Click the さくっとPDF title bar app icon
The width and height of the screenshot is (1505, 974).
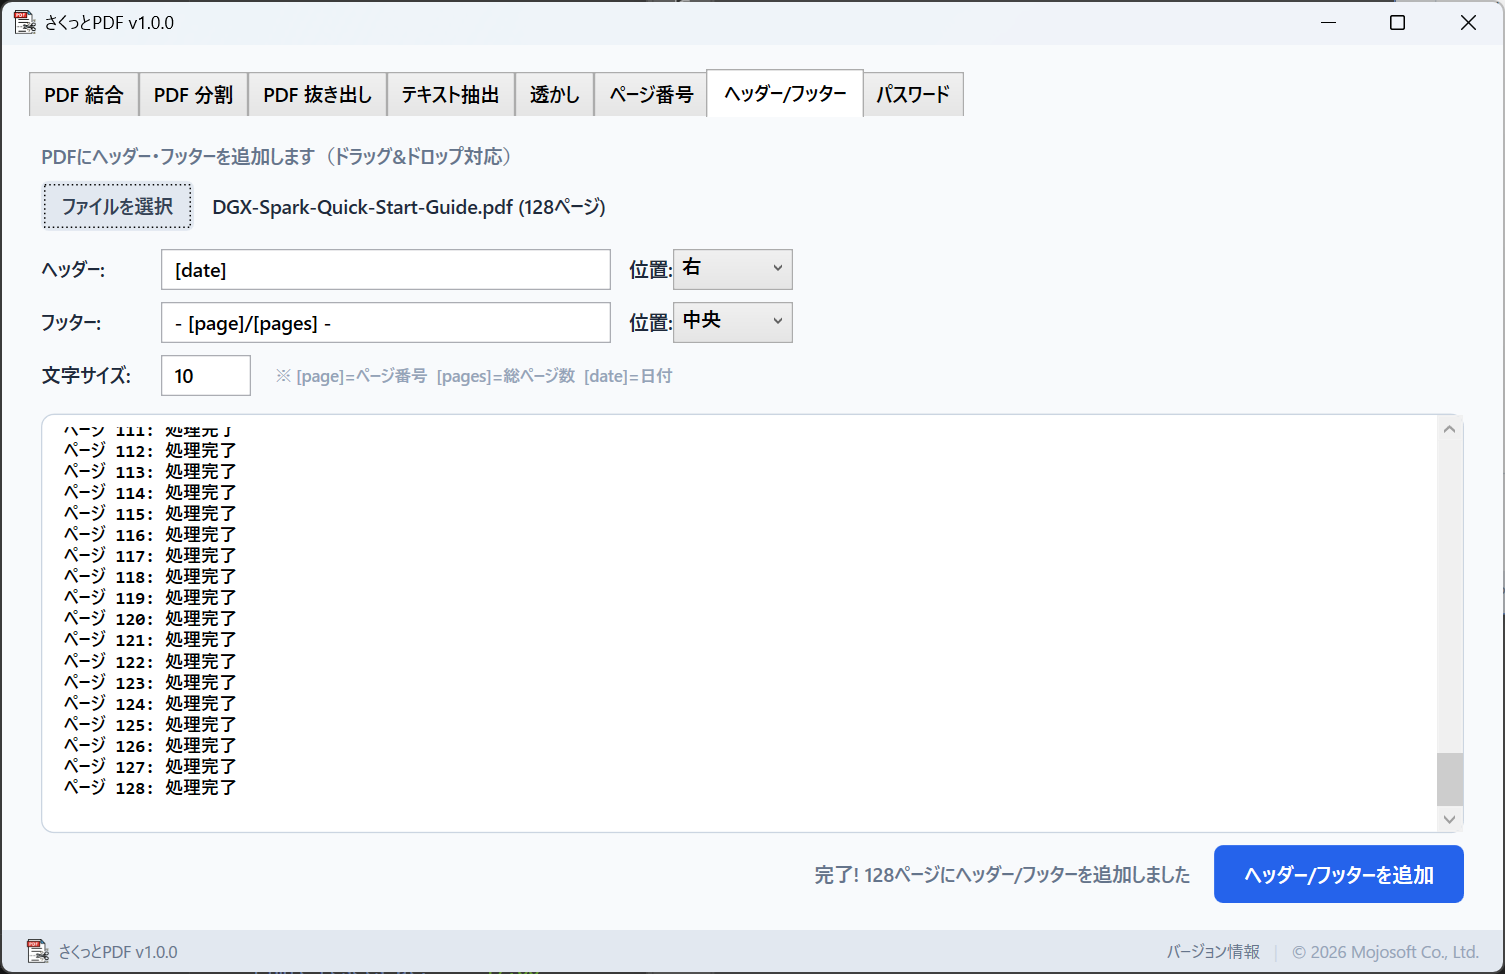tap(24, 22)
